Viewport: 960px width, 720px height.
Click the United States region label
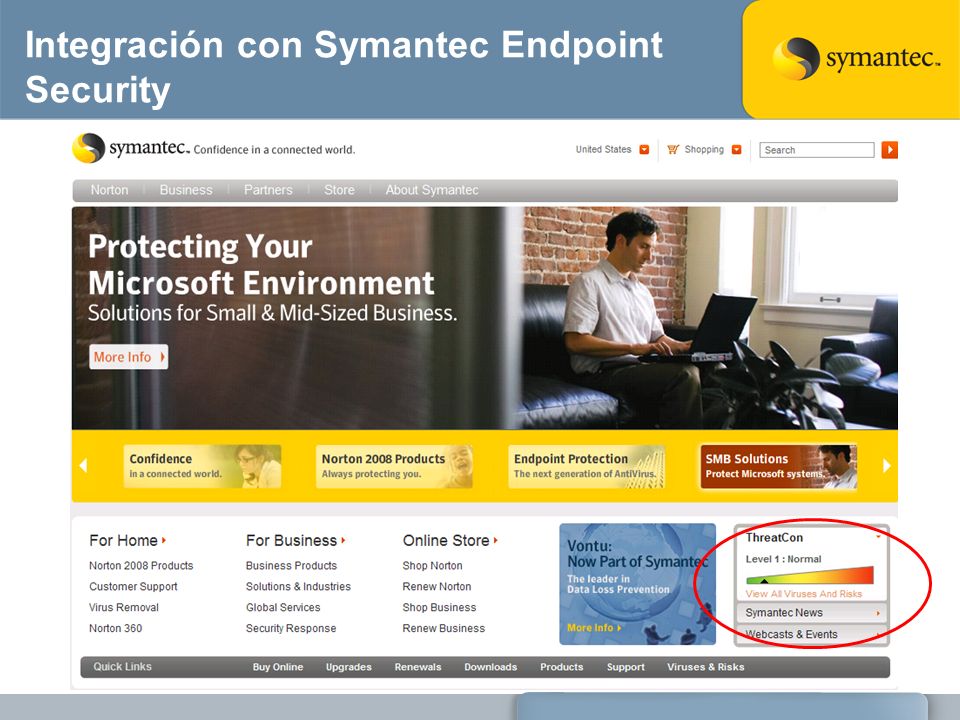pos(603,149)
